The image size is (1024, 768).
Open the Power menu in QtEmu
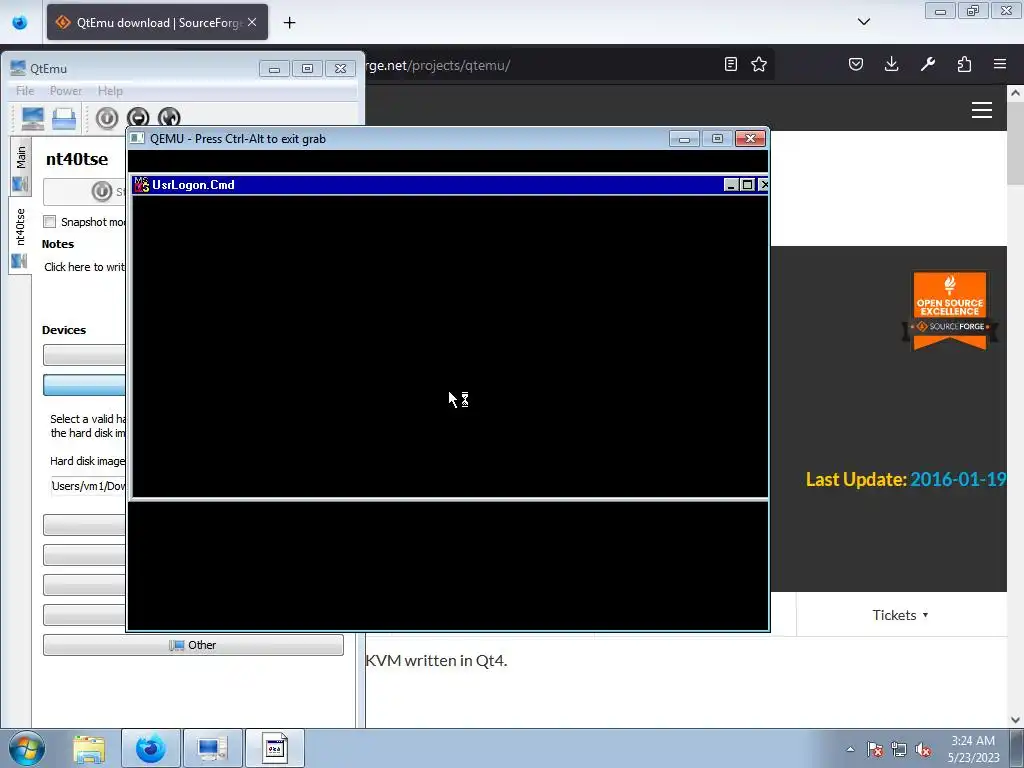pyautogui.click(x=66, y=91)
